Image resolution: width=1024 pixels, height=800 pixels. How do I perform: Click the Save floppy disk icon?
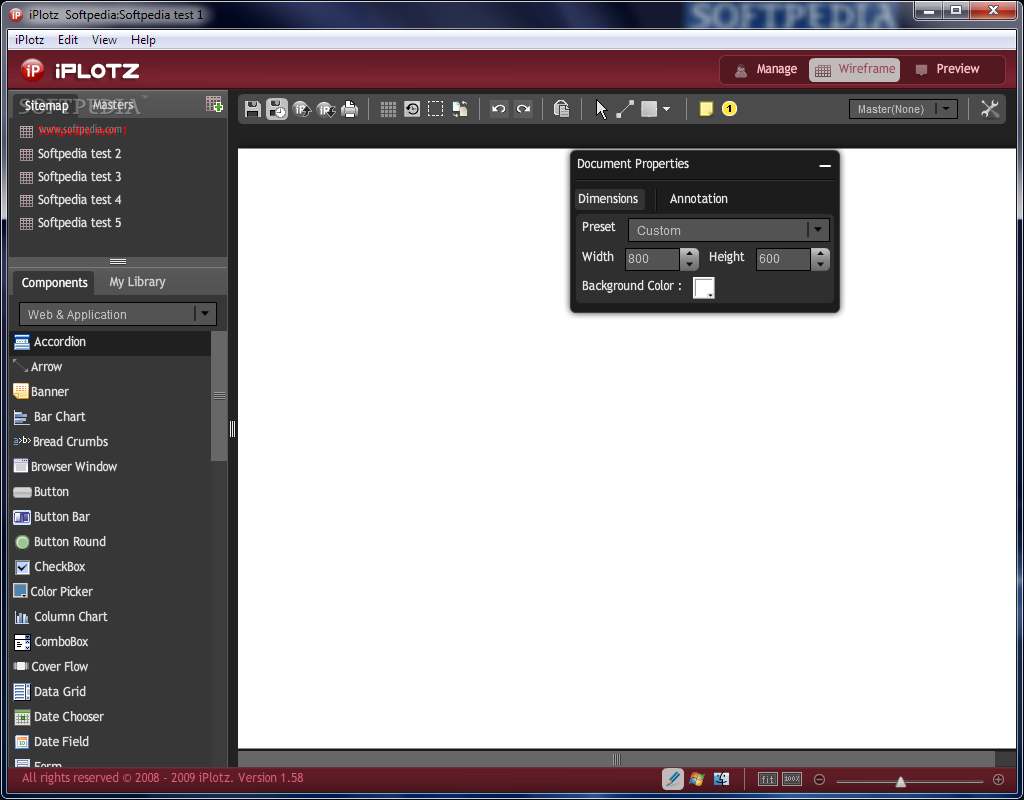[x=253, y=109]
